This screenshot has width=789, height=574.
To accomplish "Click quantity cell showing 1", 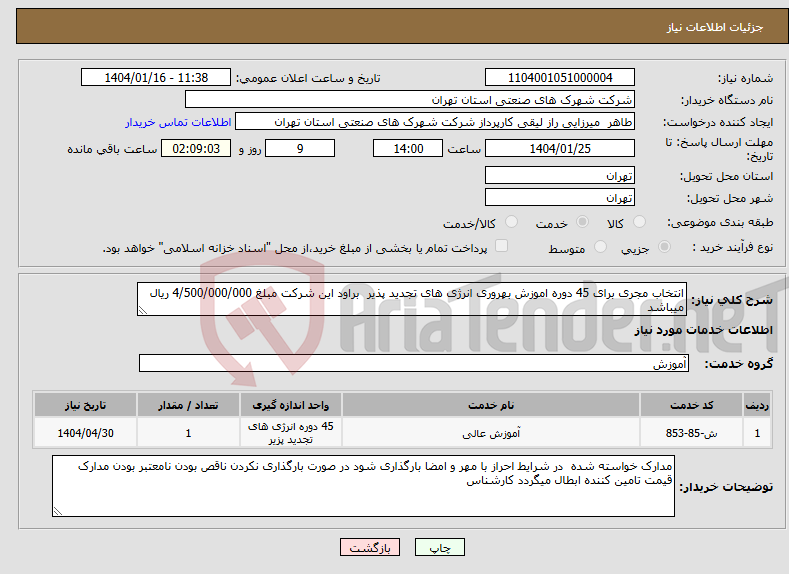I will 188,433.
